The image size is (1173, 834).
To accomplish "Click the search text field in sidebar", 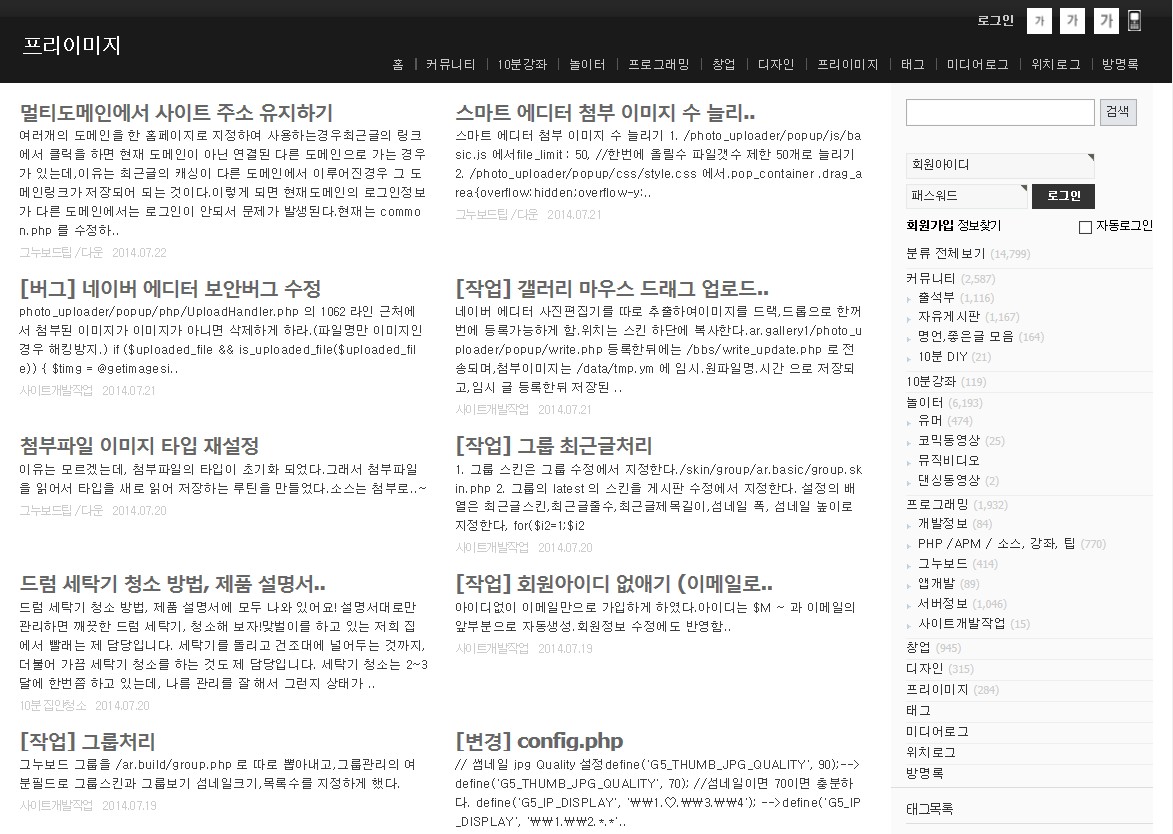I will pyautogui.click(x=1000, y=112).
